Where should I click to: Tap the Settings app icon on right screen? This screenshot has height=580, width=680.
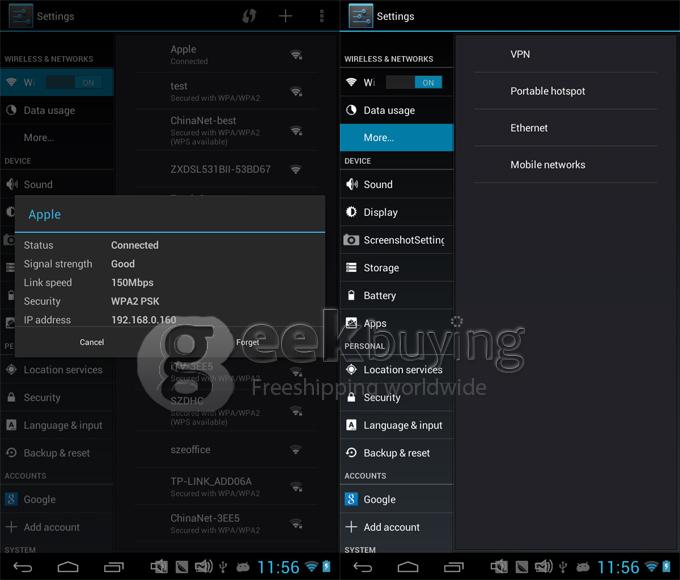coord(360,16)
